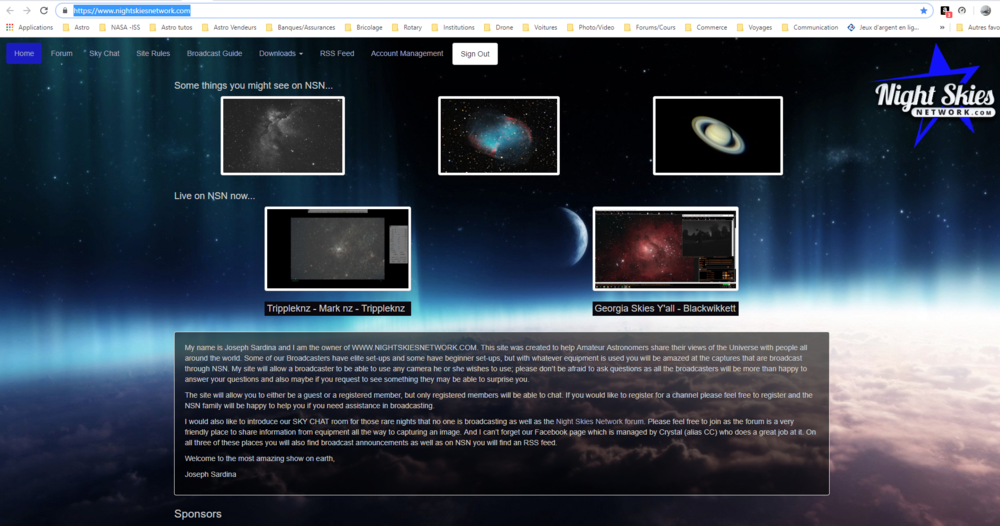Click the 'Joseph Sardina' signature text
This screenshot has height=526, width=1000.
click(210, 474)
